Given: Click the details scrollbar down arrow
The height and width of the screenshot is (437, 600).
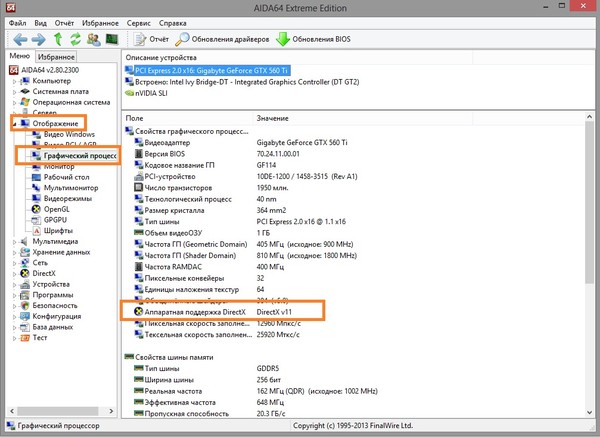Looking at the screenshot, I should [x=590, y=413].
